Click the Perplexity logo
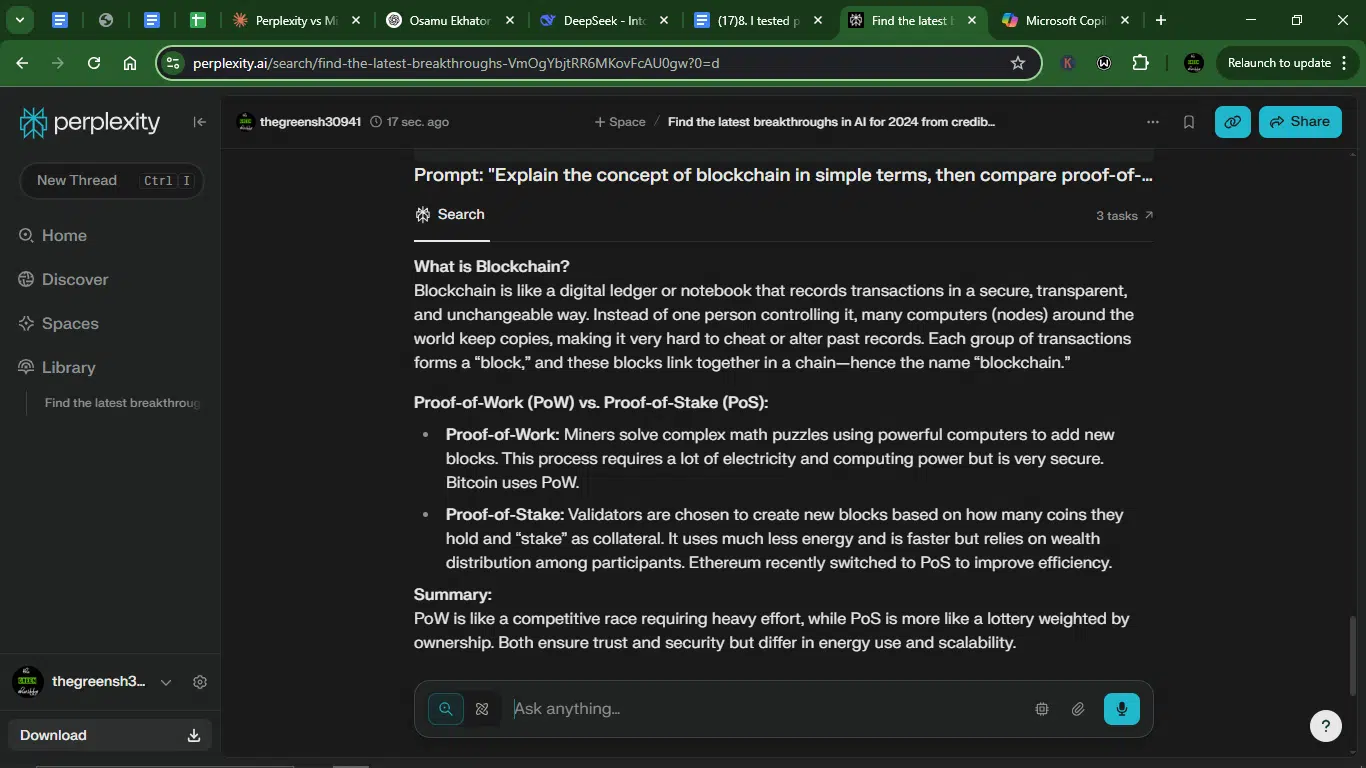Image resolution: width=1366 pixels, height=768 pixels. click(90, 122)
